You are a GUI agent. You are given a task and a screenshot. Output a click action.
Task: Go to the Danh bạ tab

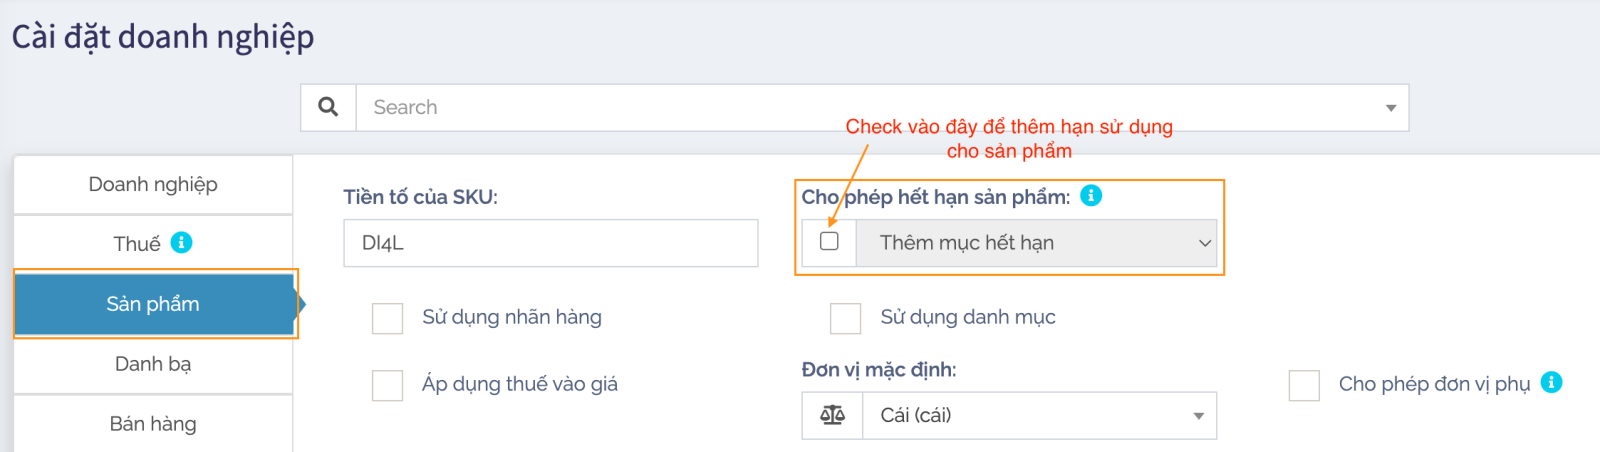(x=153, y=364)
